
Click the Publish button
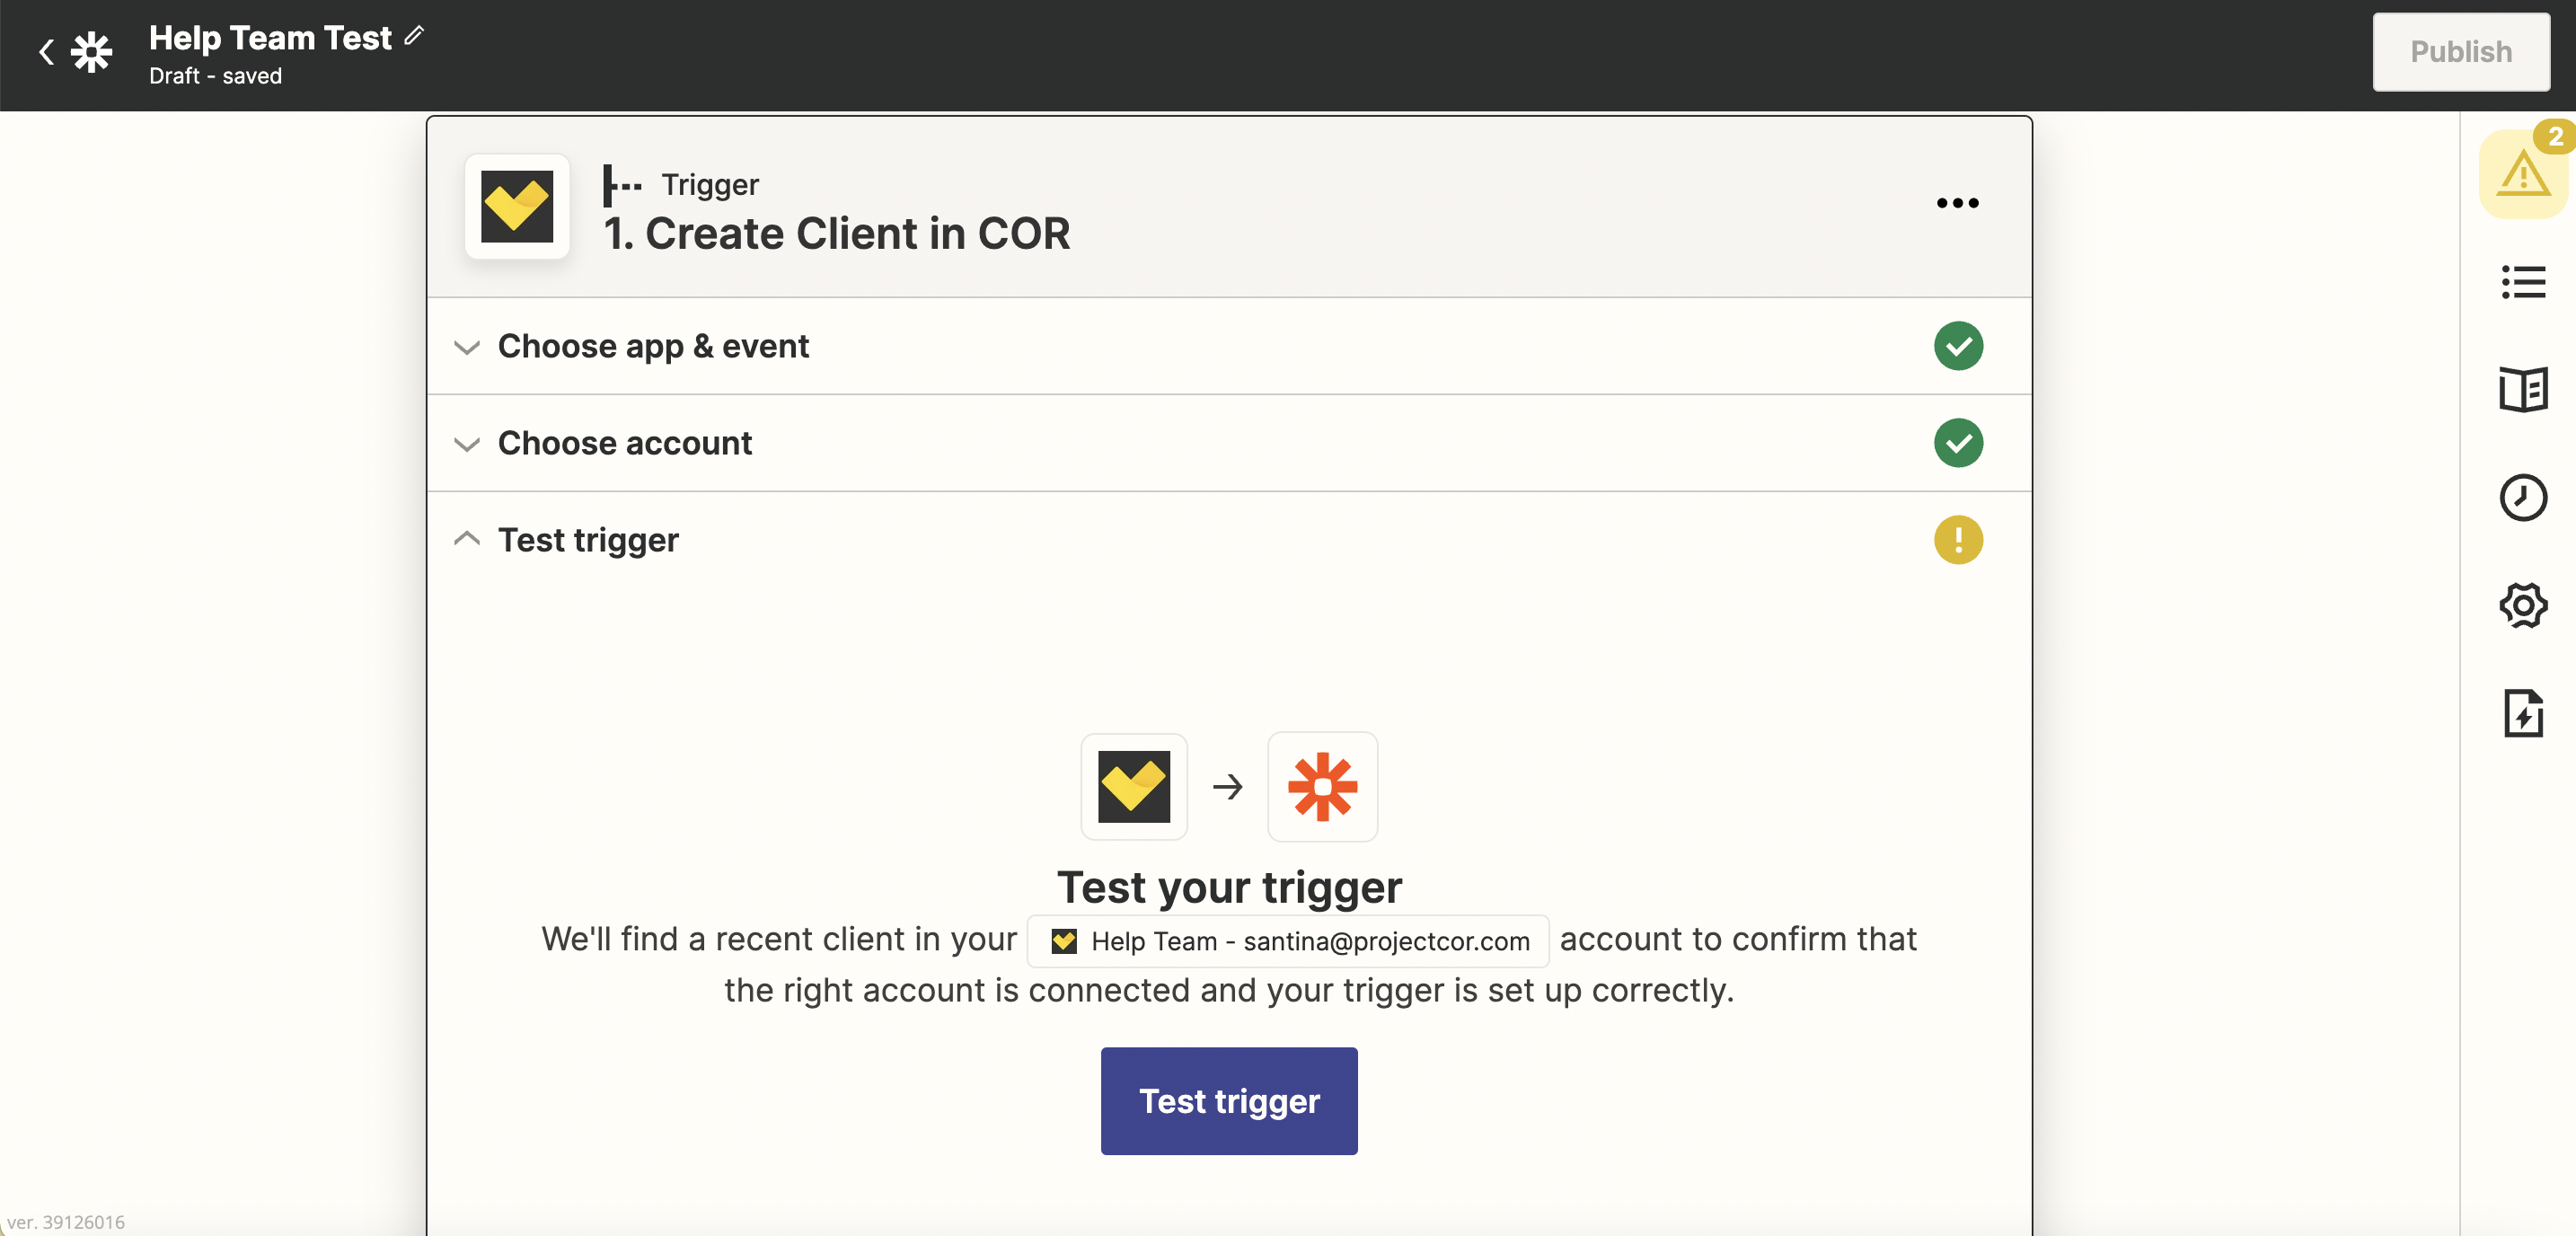tap(2460, 52)
